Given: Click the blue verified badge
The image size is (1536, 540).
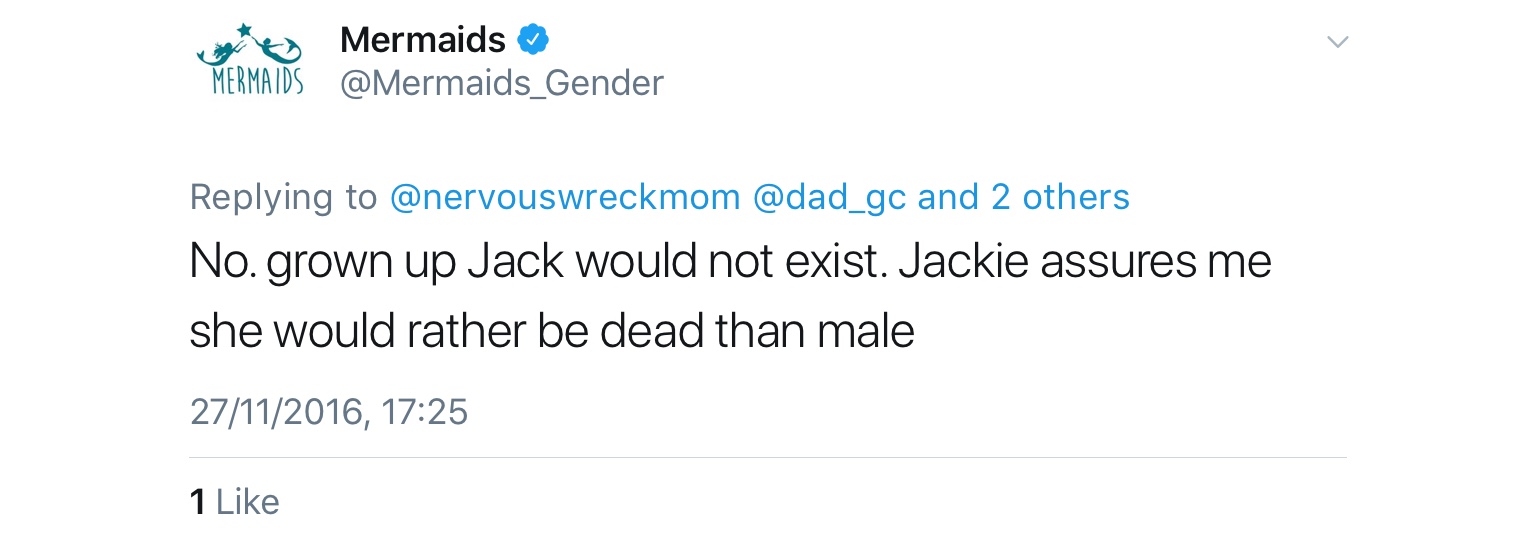Looking at the screenshot, I should pyautogui.click(x=532, y=40).
